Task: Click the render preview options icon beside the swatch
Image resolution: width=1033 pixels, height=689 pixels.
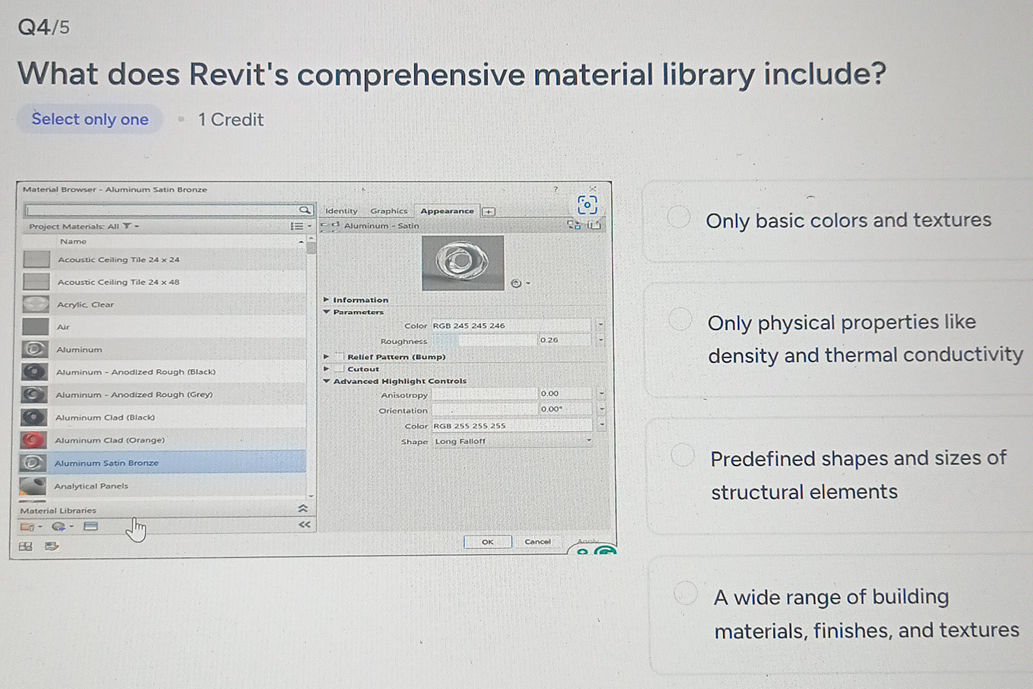Action: [x=516, y=282]
